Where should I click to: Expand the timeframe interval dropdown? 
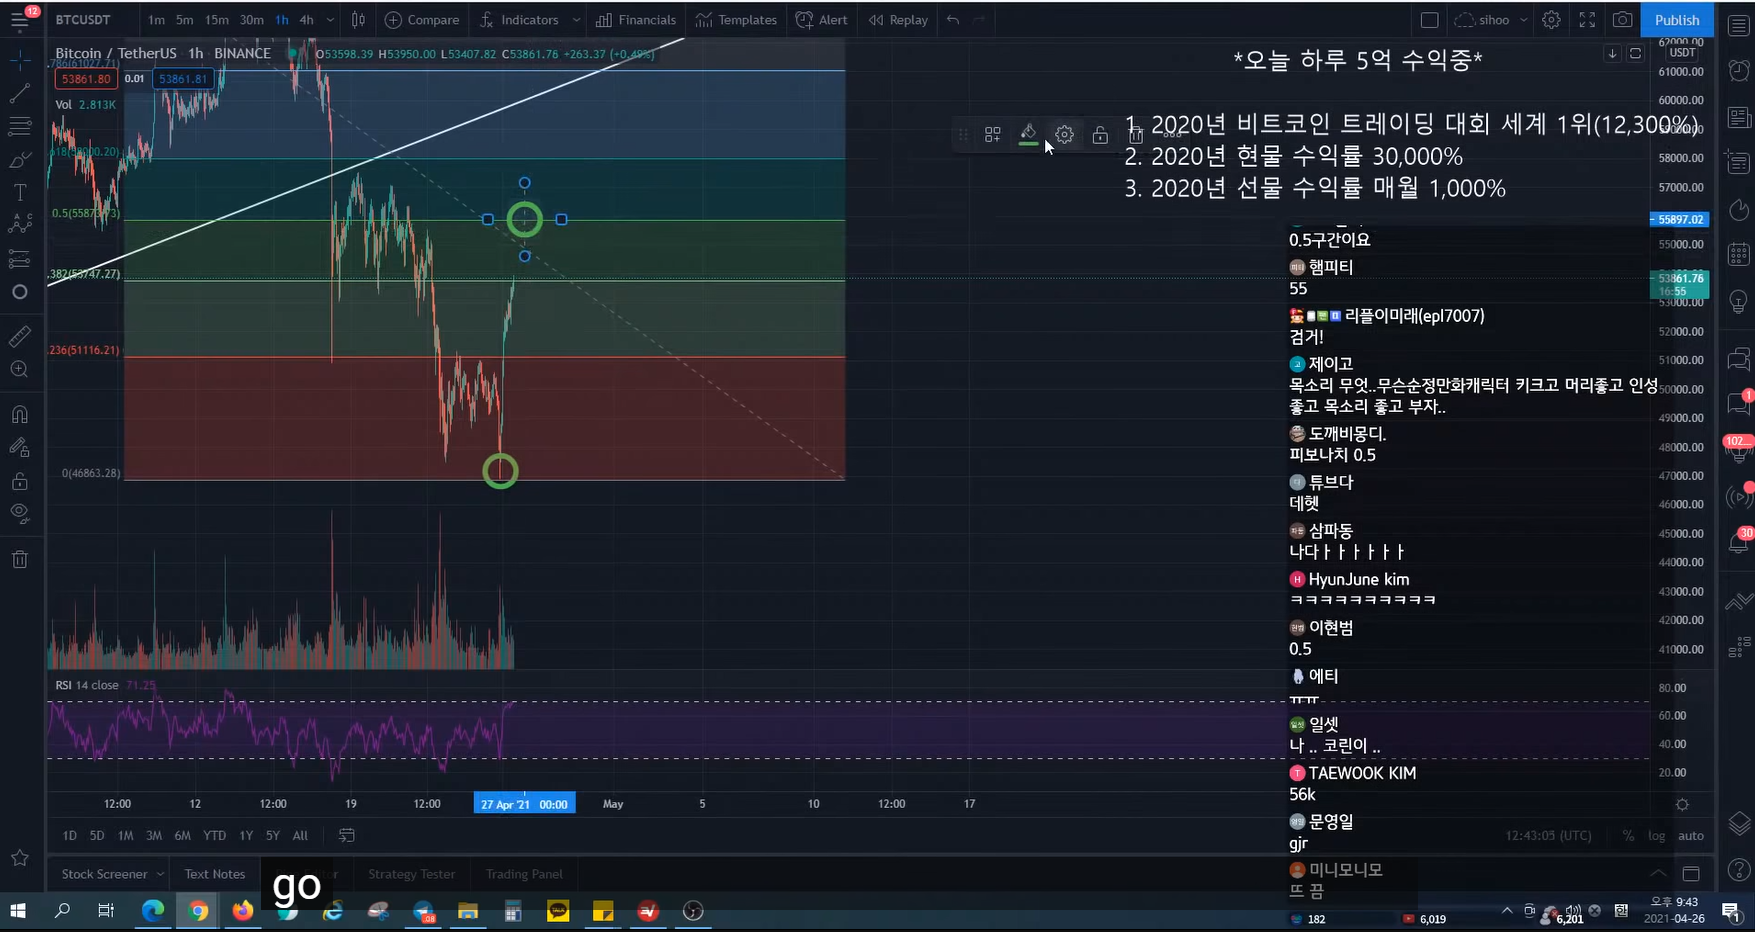330,20
